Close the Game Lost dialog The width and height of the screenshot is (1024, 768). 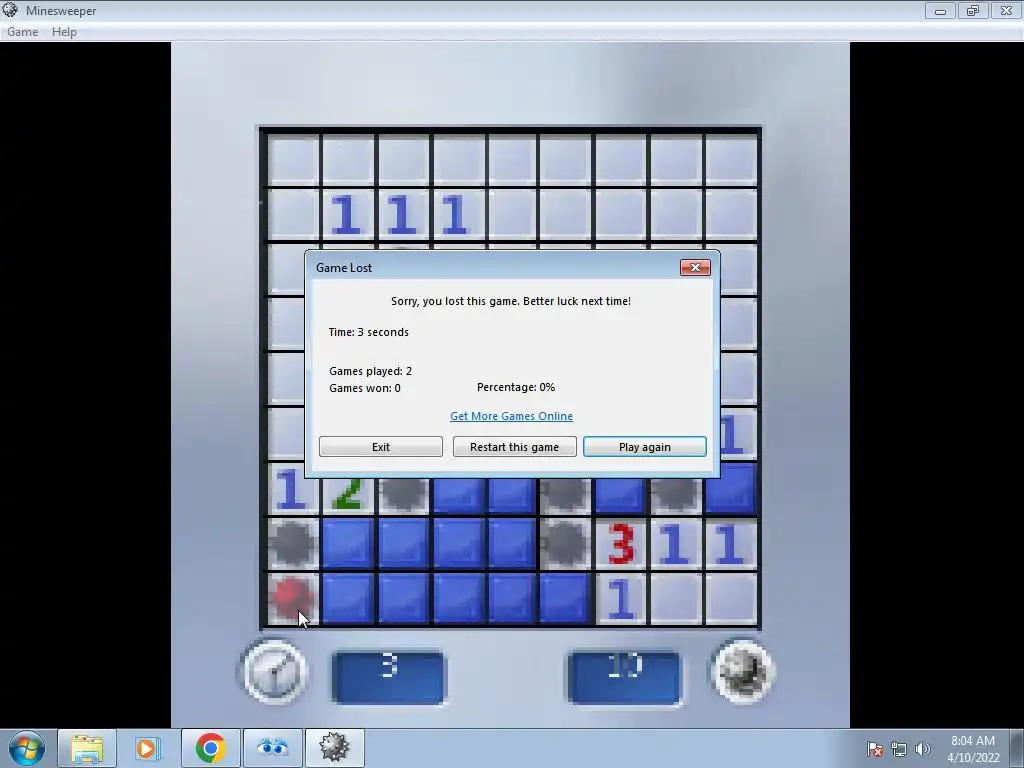click(x=695, y=267)
